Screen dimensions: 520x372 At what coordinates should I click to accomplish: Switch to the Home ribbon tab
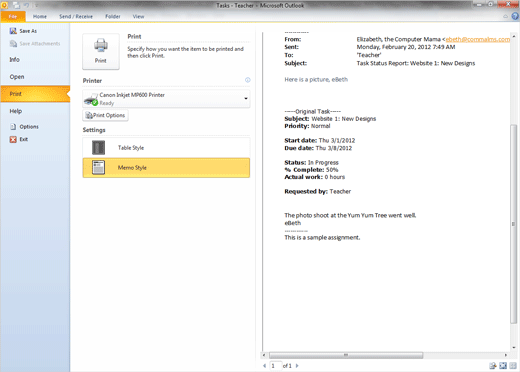click(x=40, y=16)
